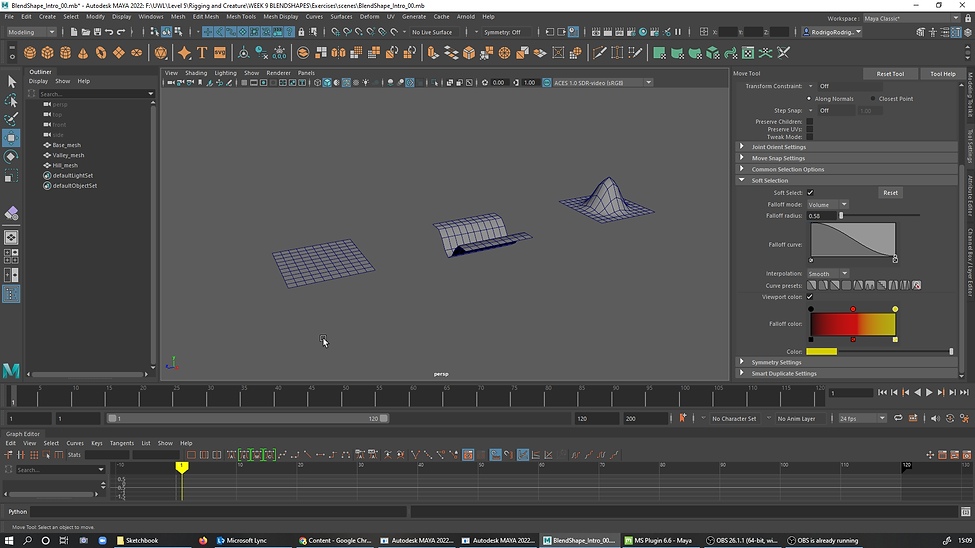975x548 pixels.
Task: Click the play forwards button
Action: 929,392
